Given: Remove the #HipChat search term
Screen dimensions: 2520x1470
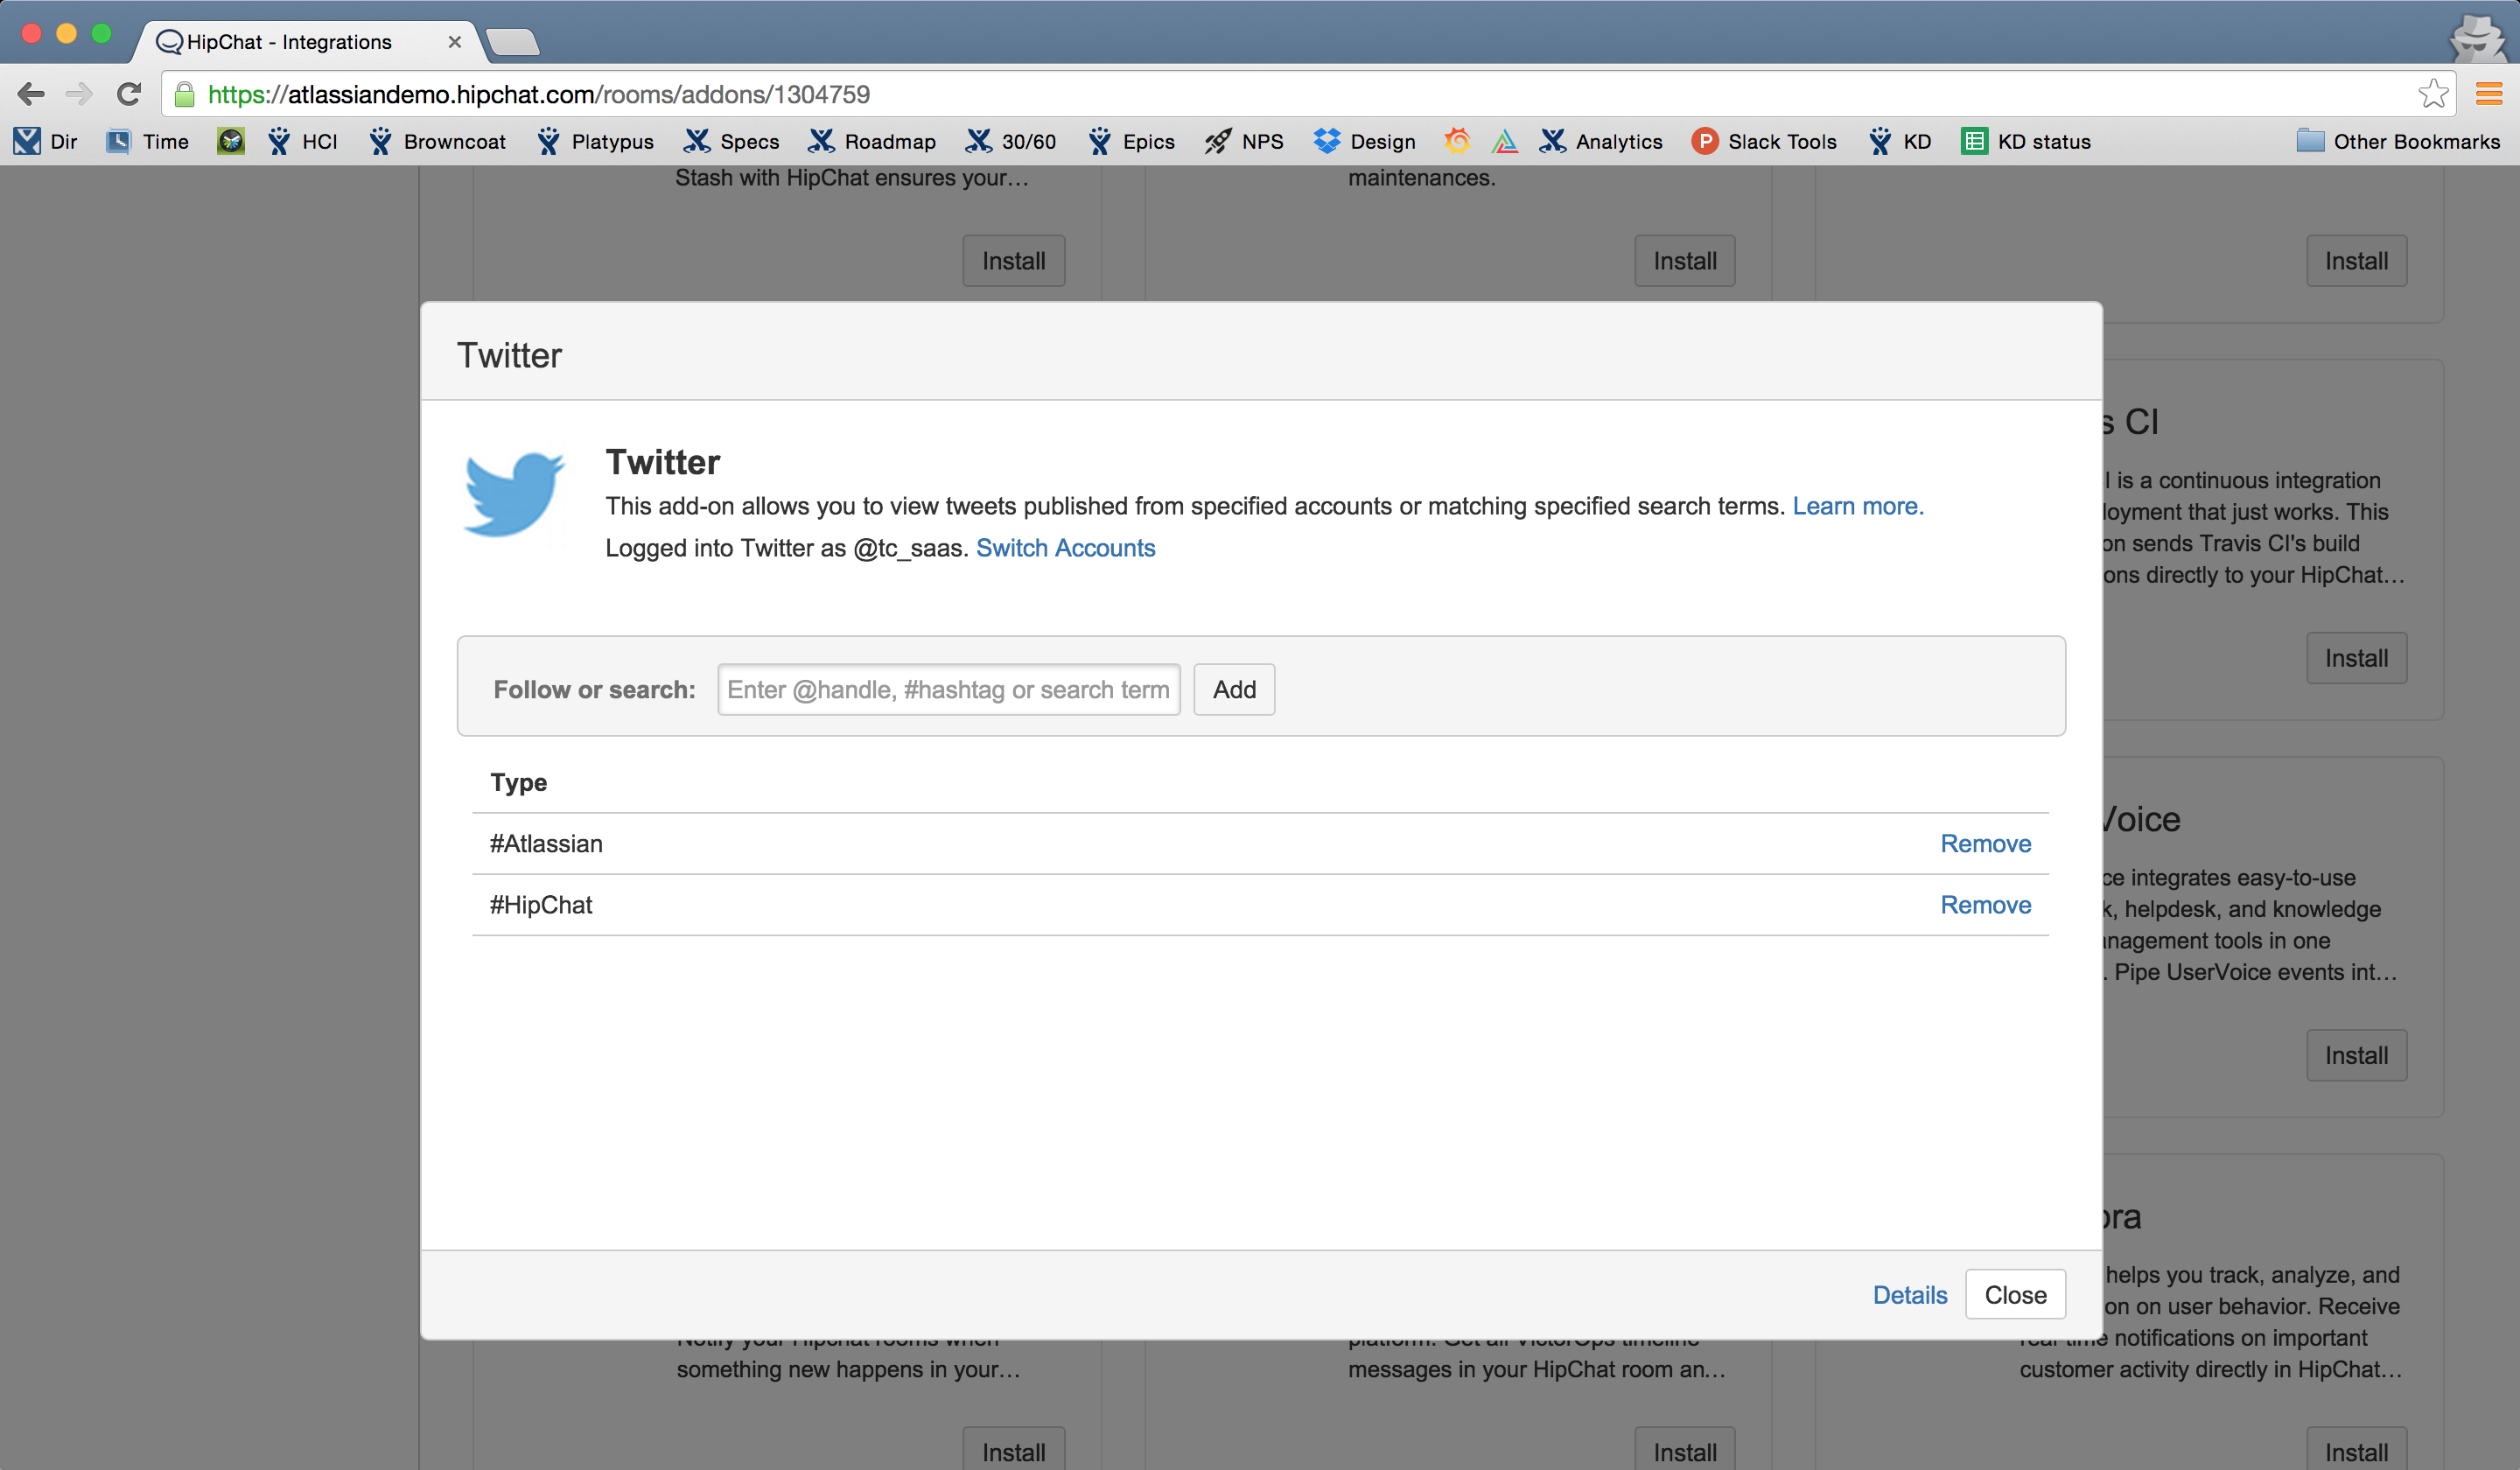Looking at the screenshot, I should tap(1984, 905).
